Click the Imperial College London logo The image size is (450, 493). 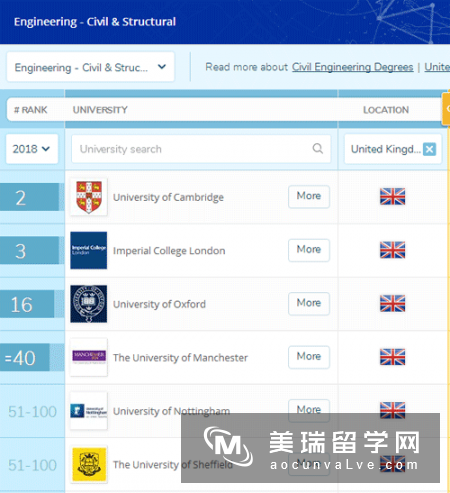pyautogui.click(x=89, y=250)
